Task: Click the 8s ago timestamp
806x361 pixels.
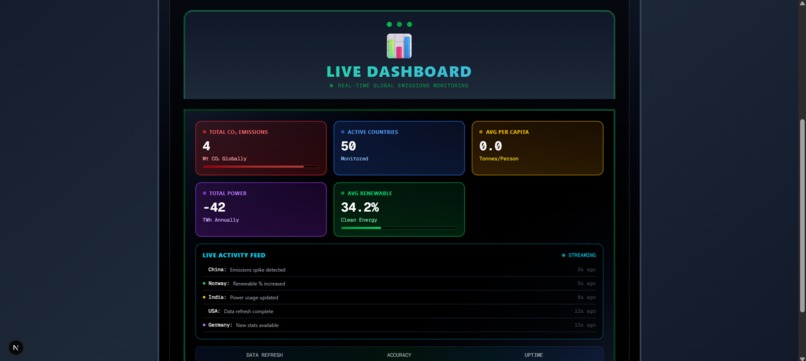Action: click(587, 297)
